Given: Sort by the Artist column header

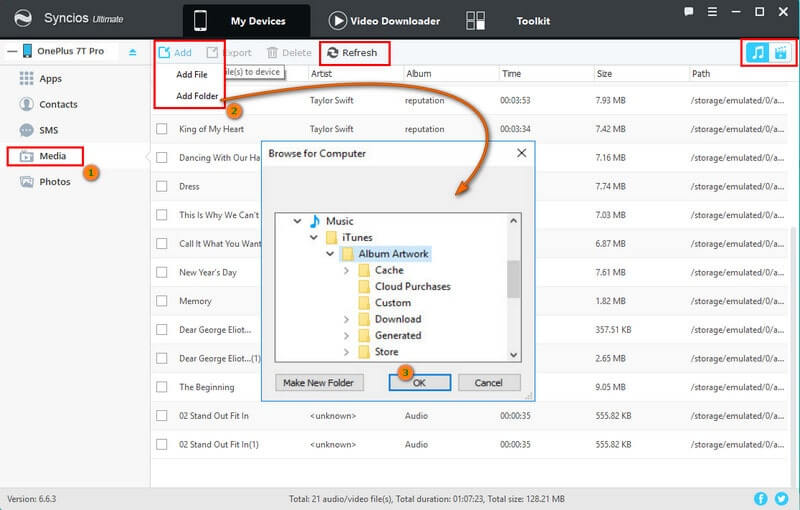Looking at the screenshot, I should [x=321, y=73].
